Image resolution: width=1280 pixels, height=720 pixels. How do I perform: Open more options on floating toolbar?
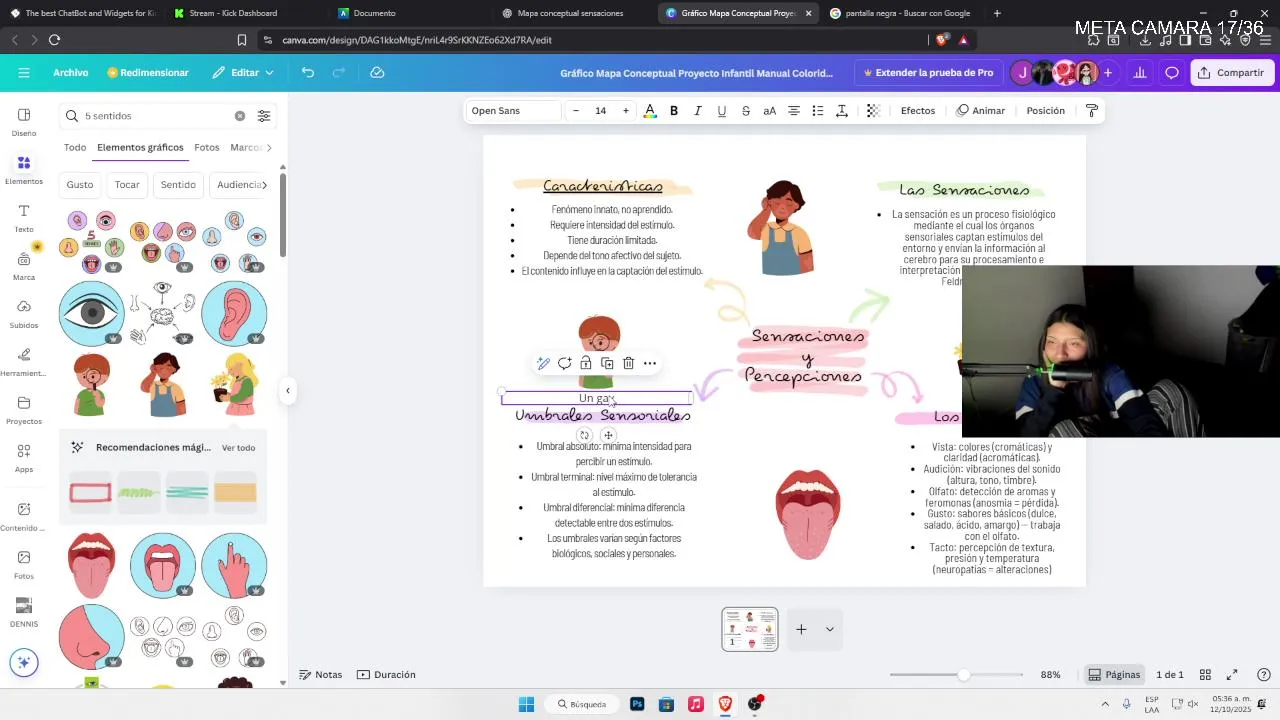click(x=650, y=363)
